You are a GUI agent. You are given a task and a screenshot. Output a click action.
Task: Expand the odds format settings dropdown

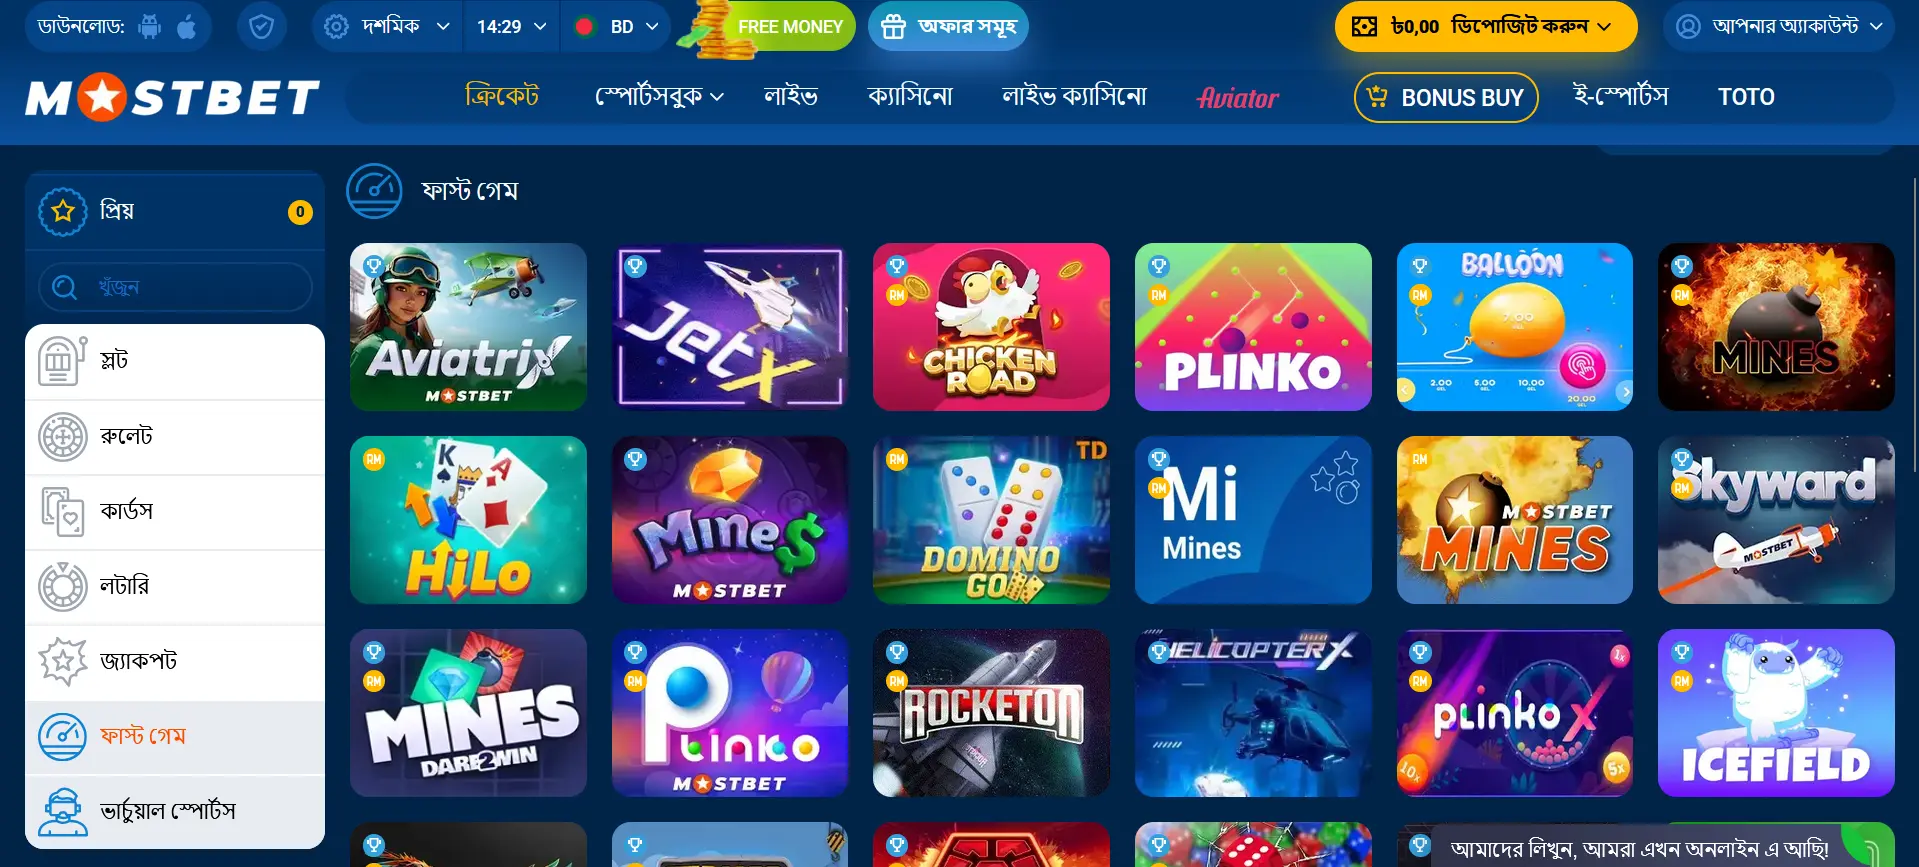pyautogui.click(x=387, y=27)
